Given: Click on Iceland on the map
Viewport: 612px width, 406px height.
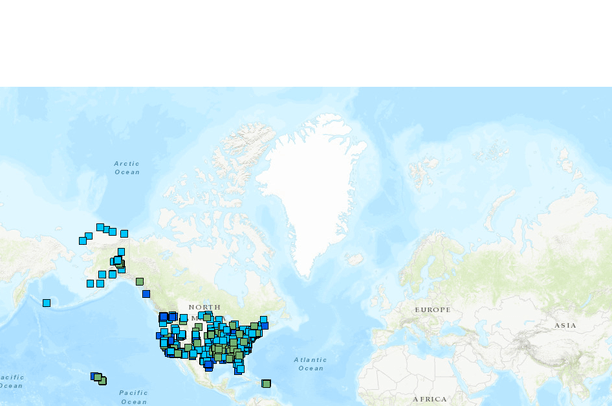Looking at the screenshot, I should (x=354, y=259).
